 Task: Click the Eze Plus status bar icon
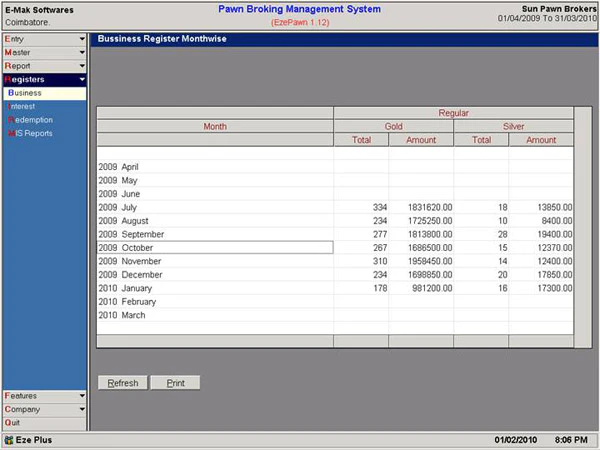pyautogui.click(x=9, y=440)
